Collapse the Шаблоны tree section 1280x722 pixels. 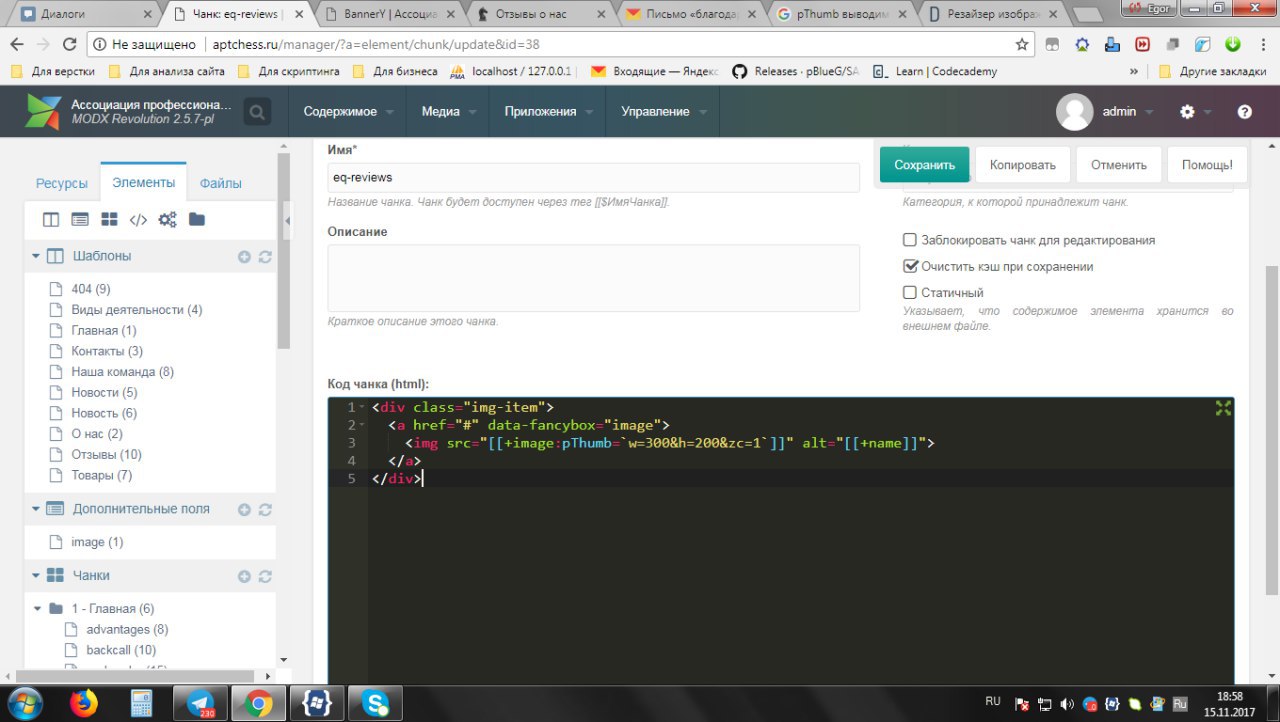pos(36,257)
